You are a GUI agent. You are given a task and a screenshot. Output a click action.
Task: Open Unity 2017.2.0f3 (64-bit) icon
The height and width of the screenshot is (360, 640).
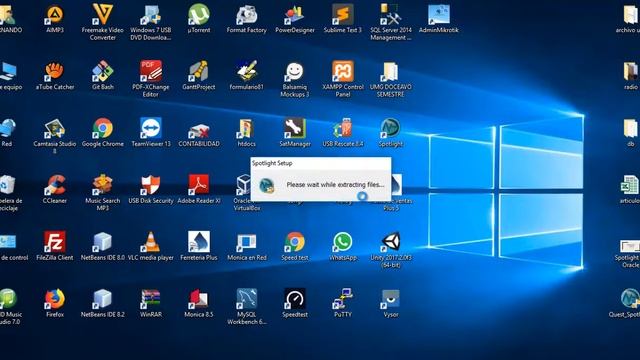pos(391,242)
